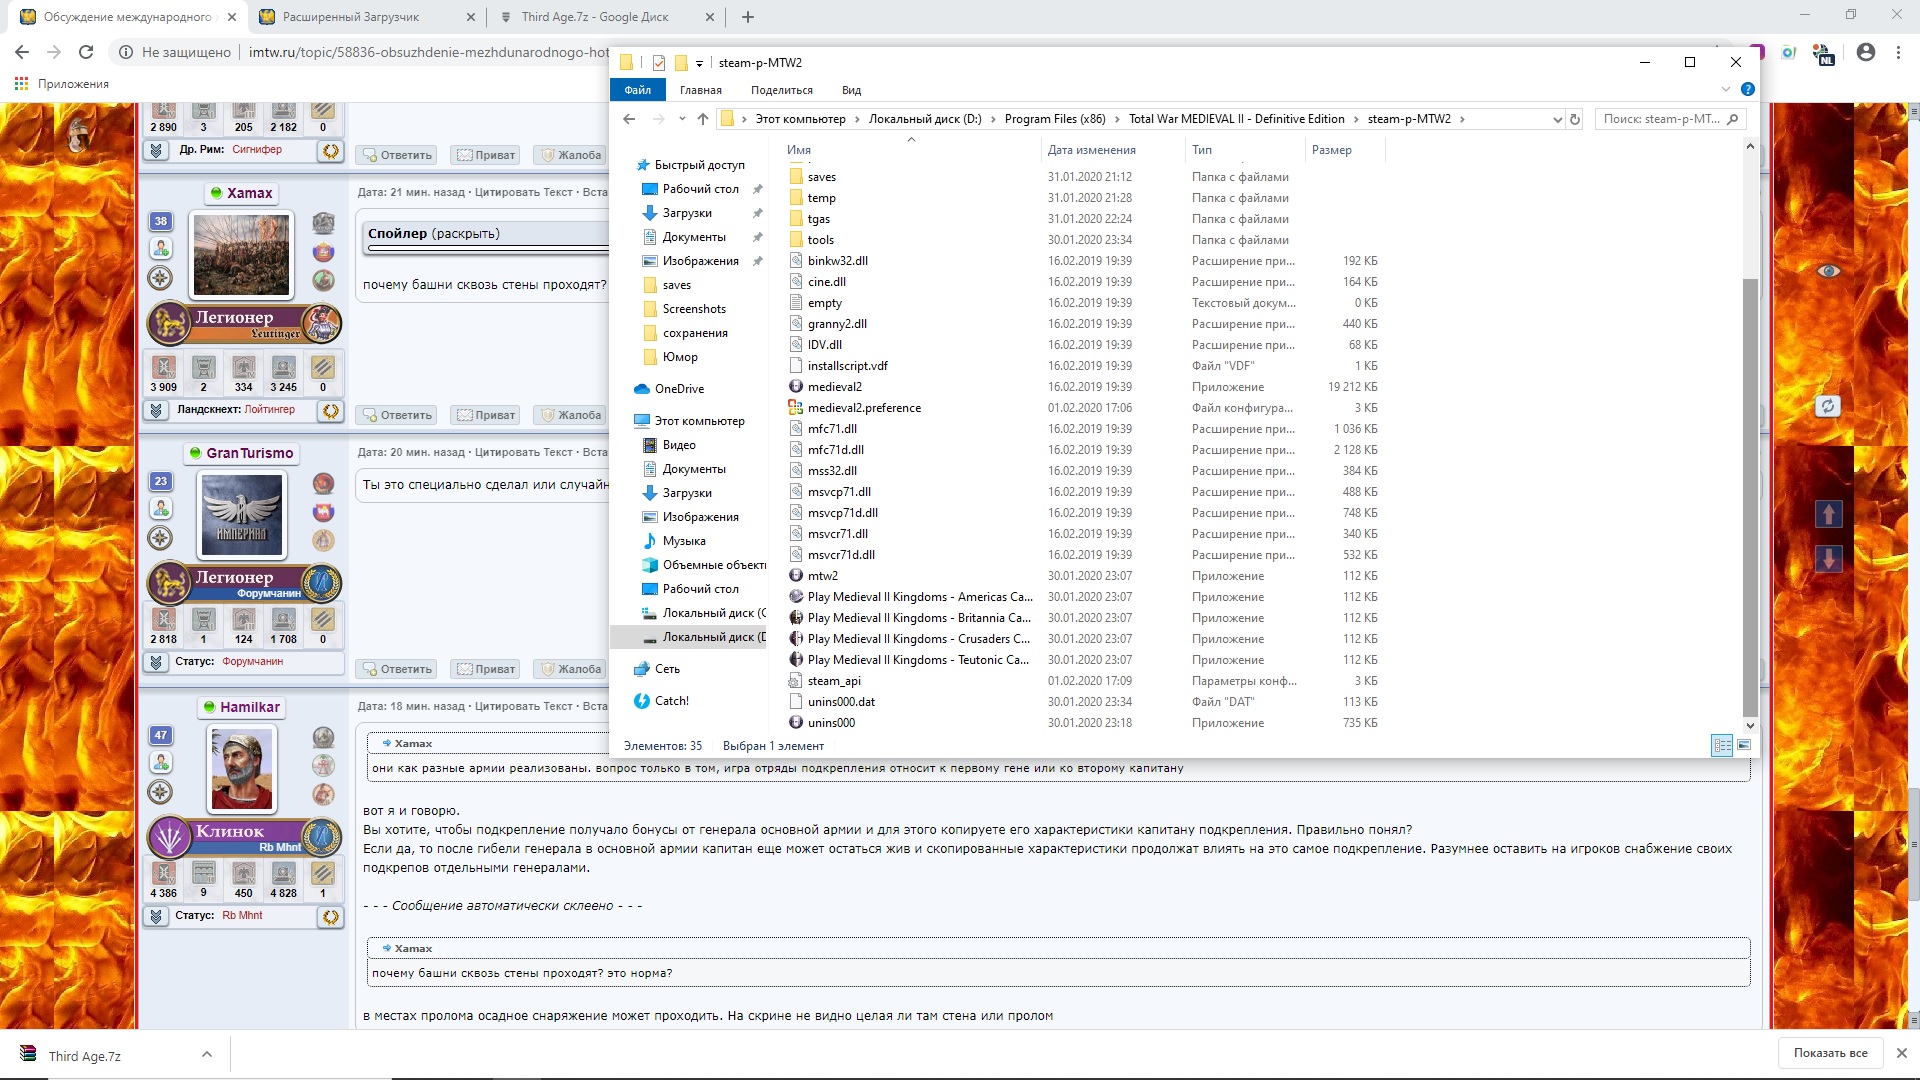Screen dimensions: 1920x1080
Task: Expand breadcrumb arrow after steam-p-MTW2
Action: click(1462, 119)
